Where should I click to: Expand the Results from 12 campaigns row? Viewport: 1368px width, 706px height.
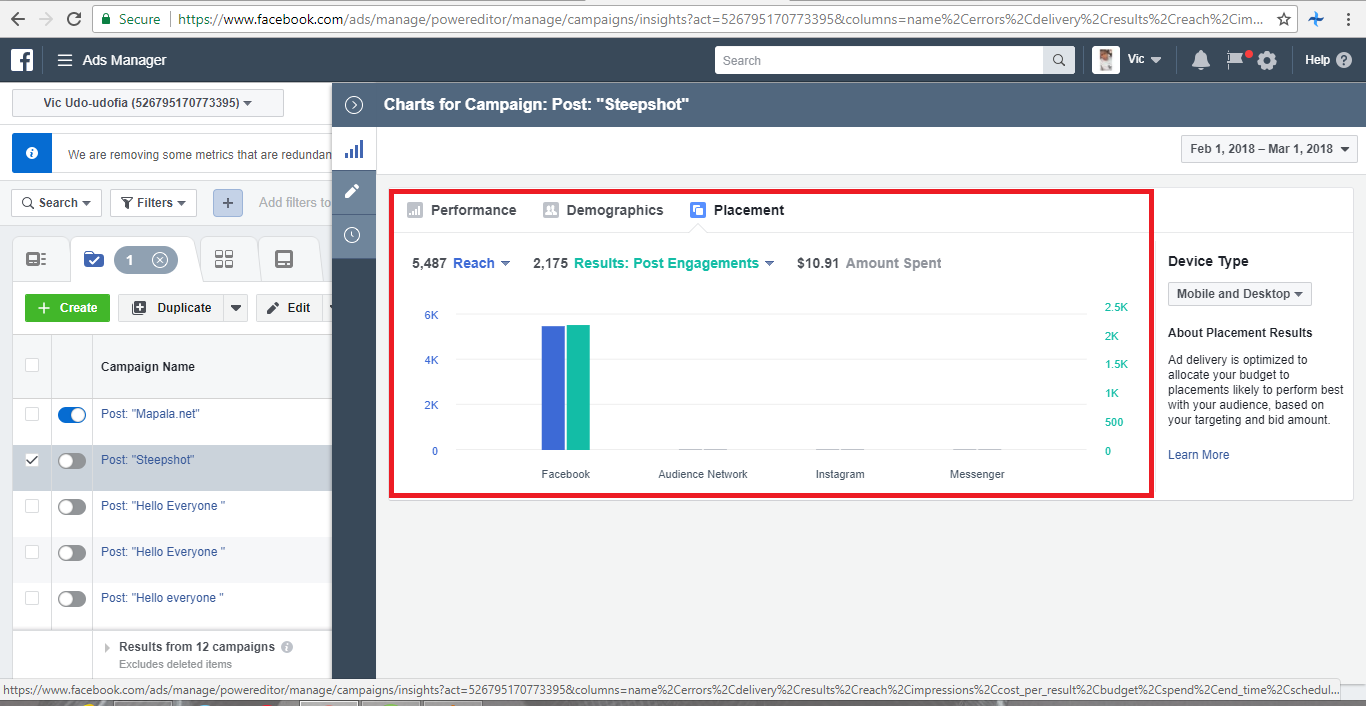[107, 648]
